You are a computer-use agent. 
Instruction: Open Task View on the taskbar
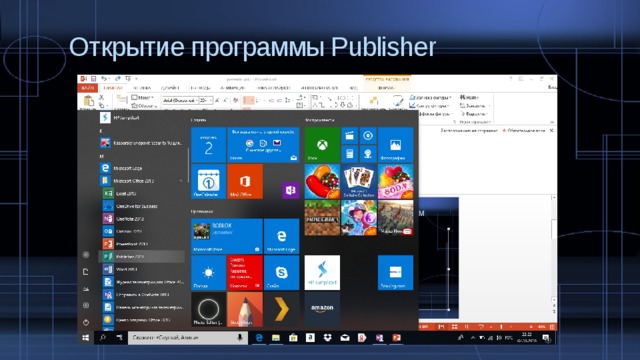pos(119,338)
